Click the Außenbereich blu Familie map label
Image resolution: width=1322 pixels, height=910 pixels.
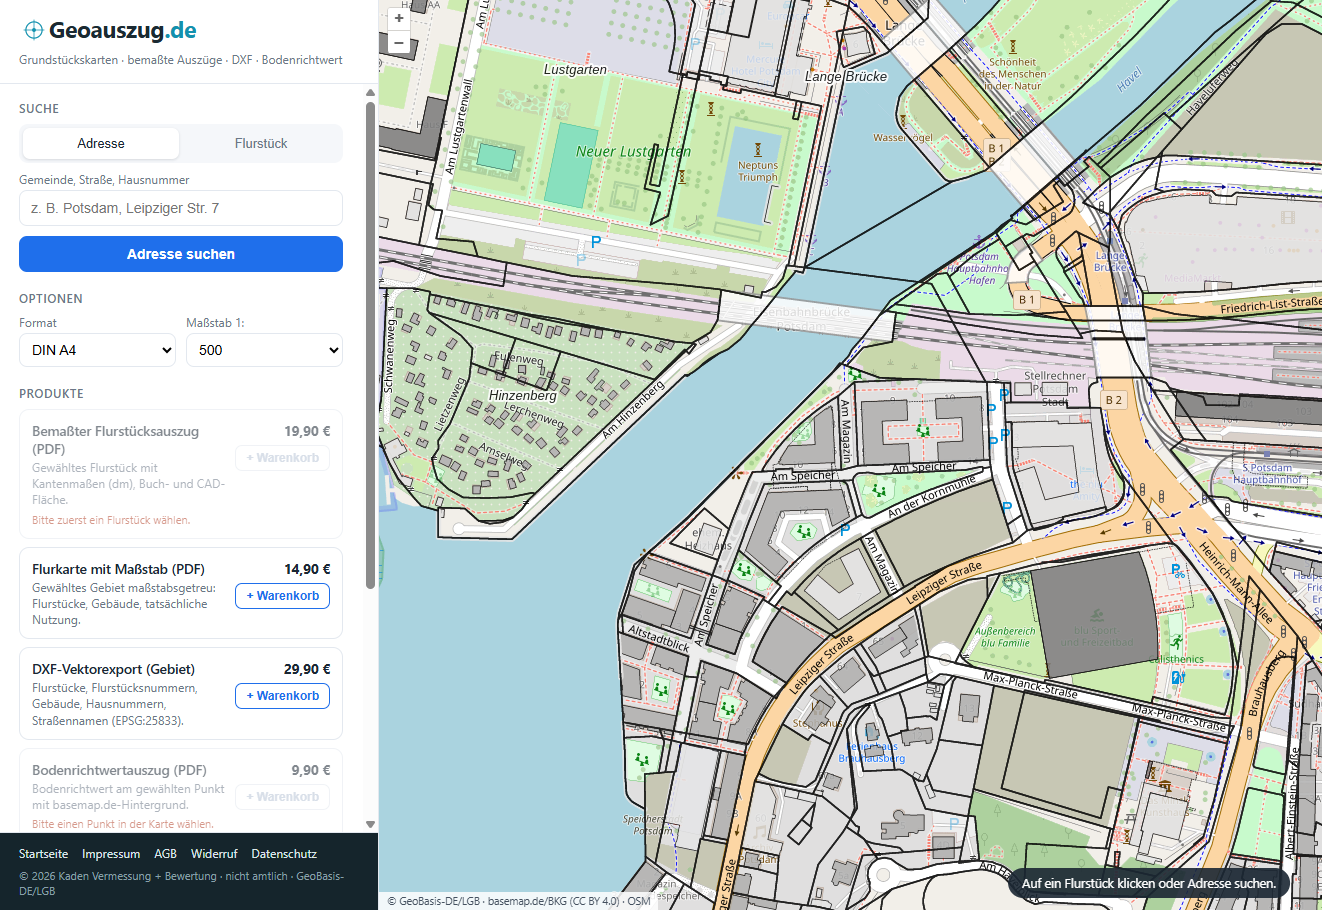[x=1005, y=637]
